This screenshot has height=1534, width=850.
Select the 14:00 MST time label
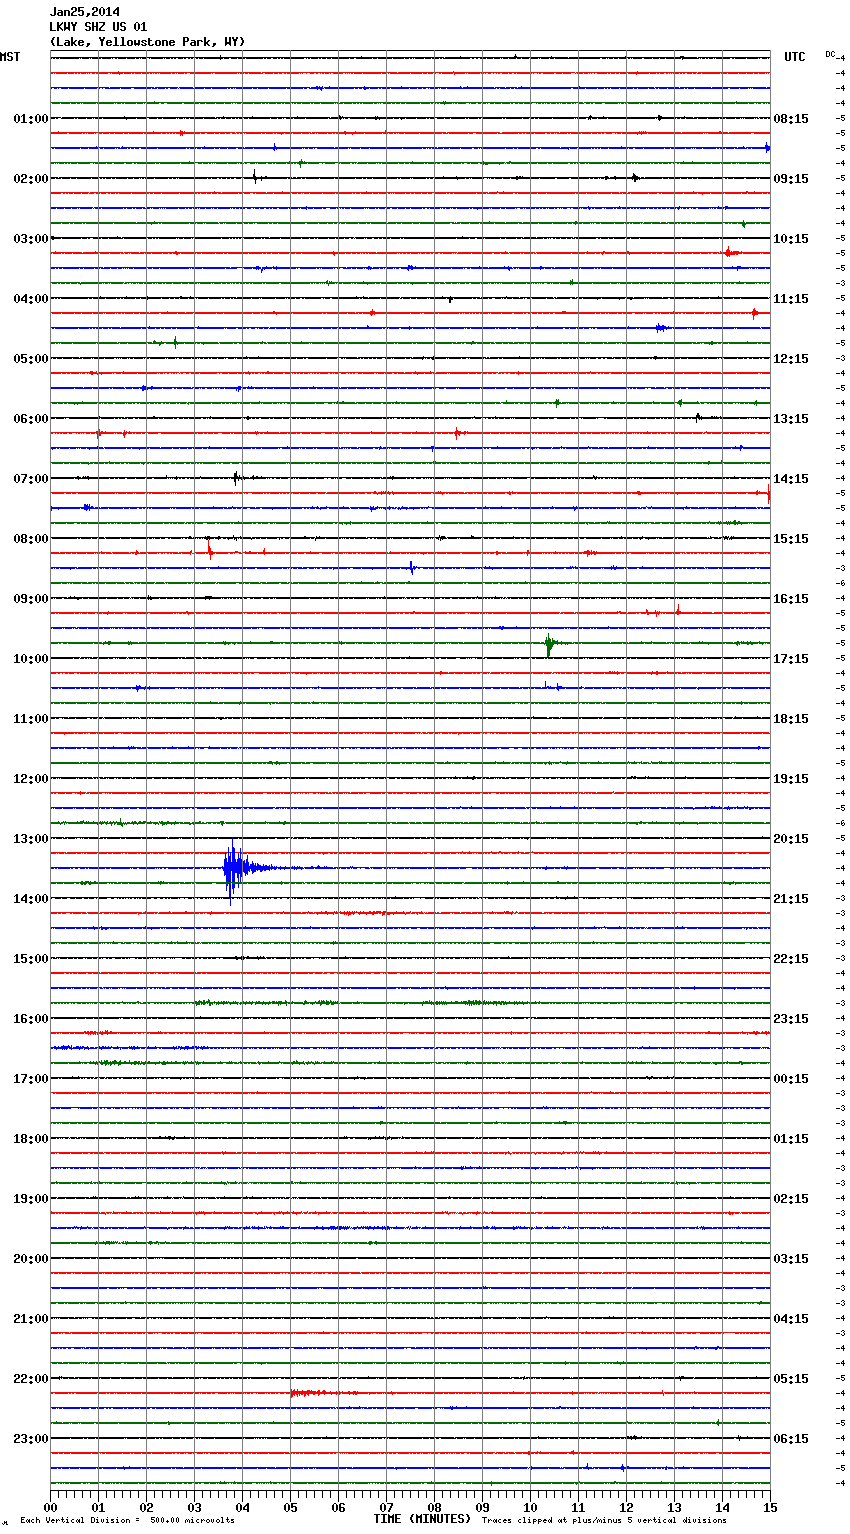point(31,899)
